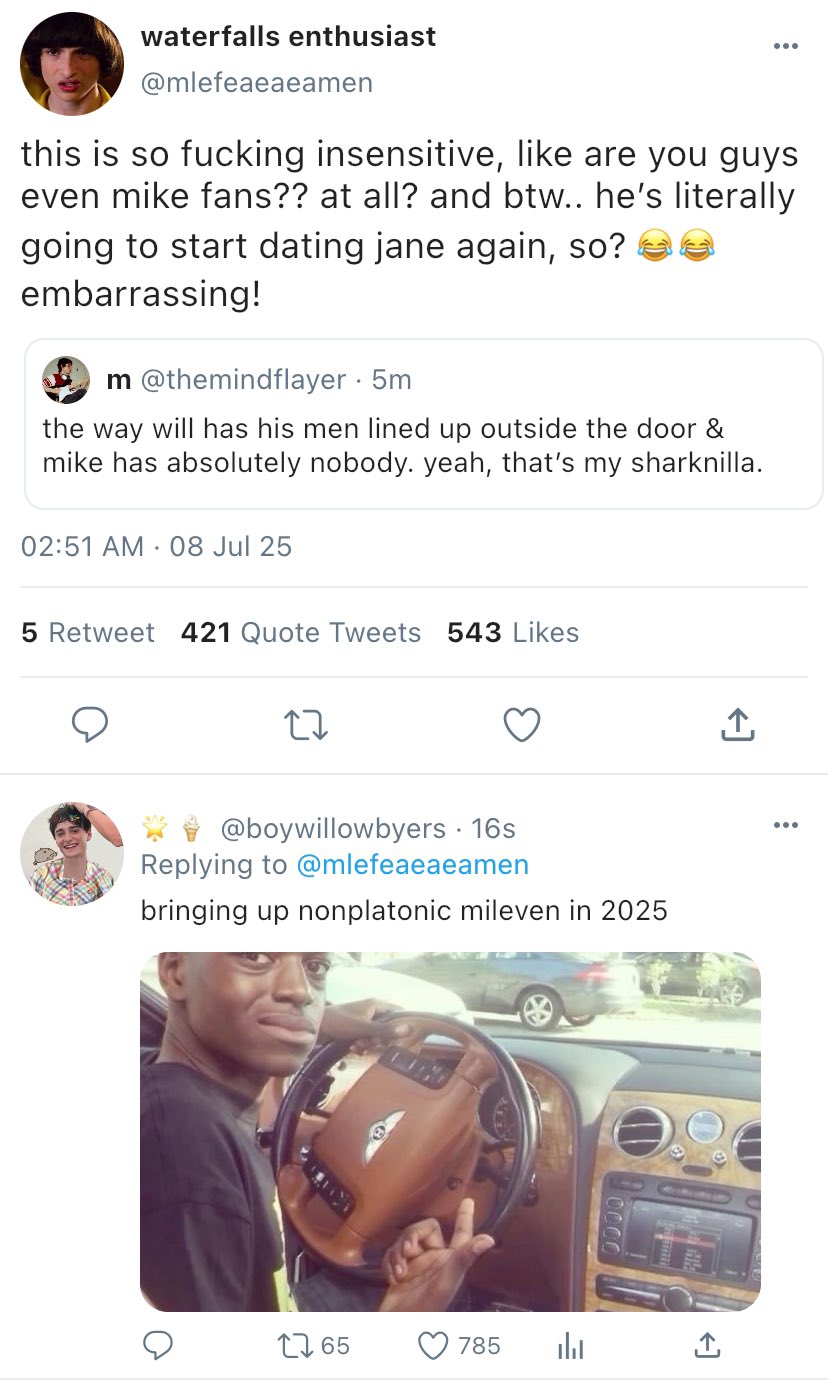View the 421 Quote Tweets
This screenshot has width=828, height=1386.
click(x=301, y=633)
